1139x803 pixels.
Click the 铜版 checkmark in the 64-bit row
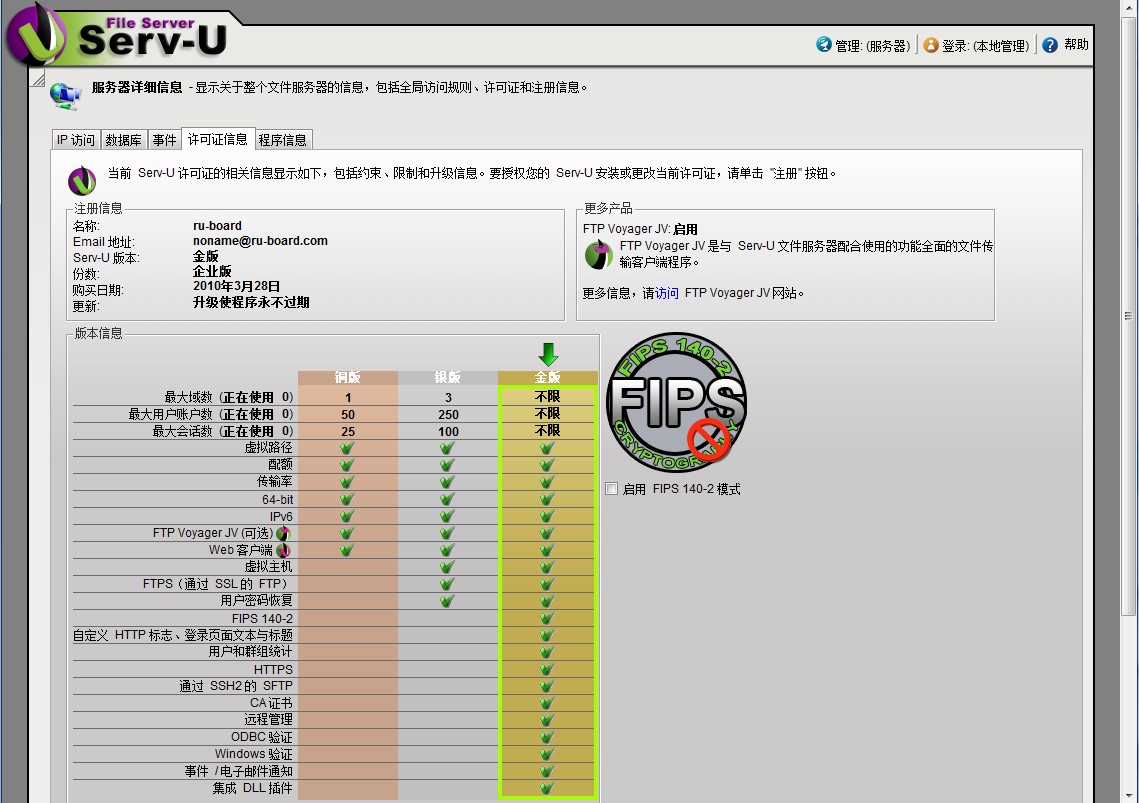(347, 499)
